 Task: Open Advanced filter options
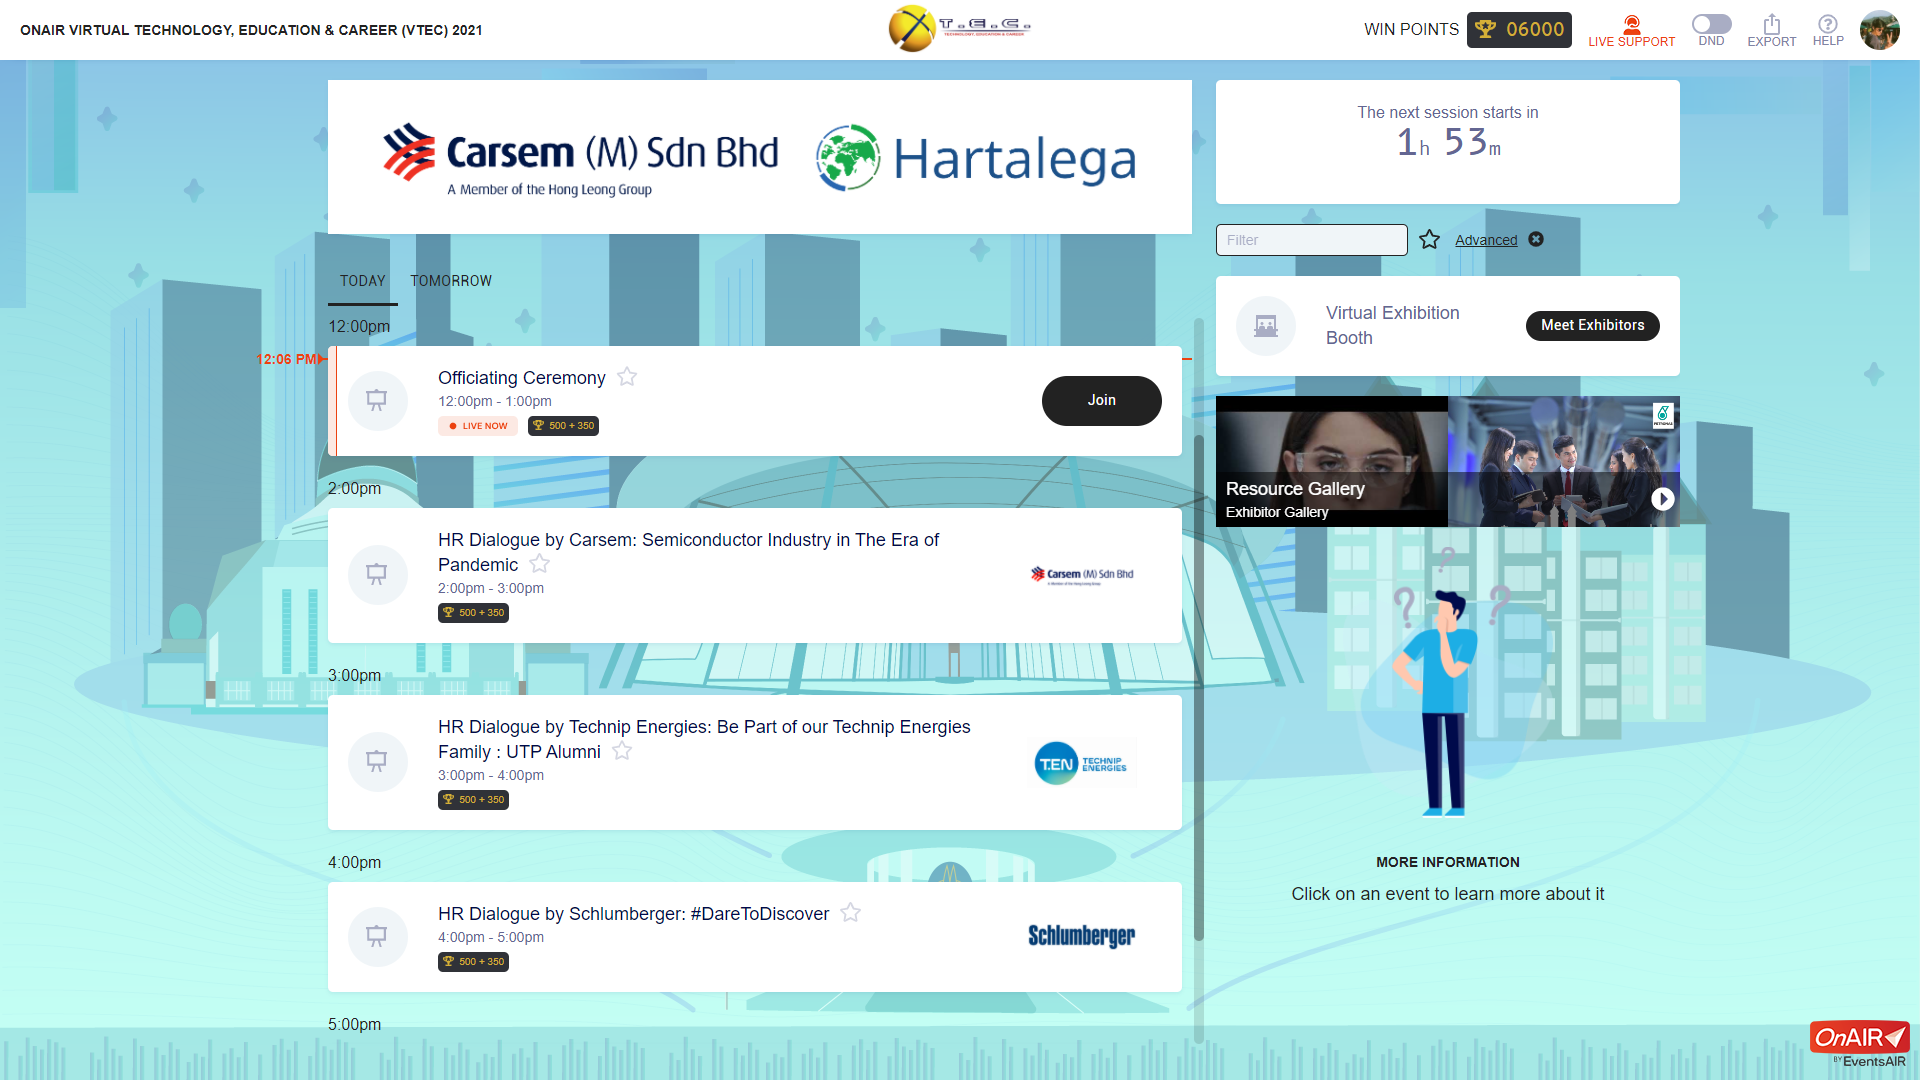1485,239
